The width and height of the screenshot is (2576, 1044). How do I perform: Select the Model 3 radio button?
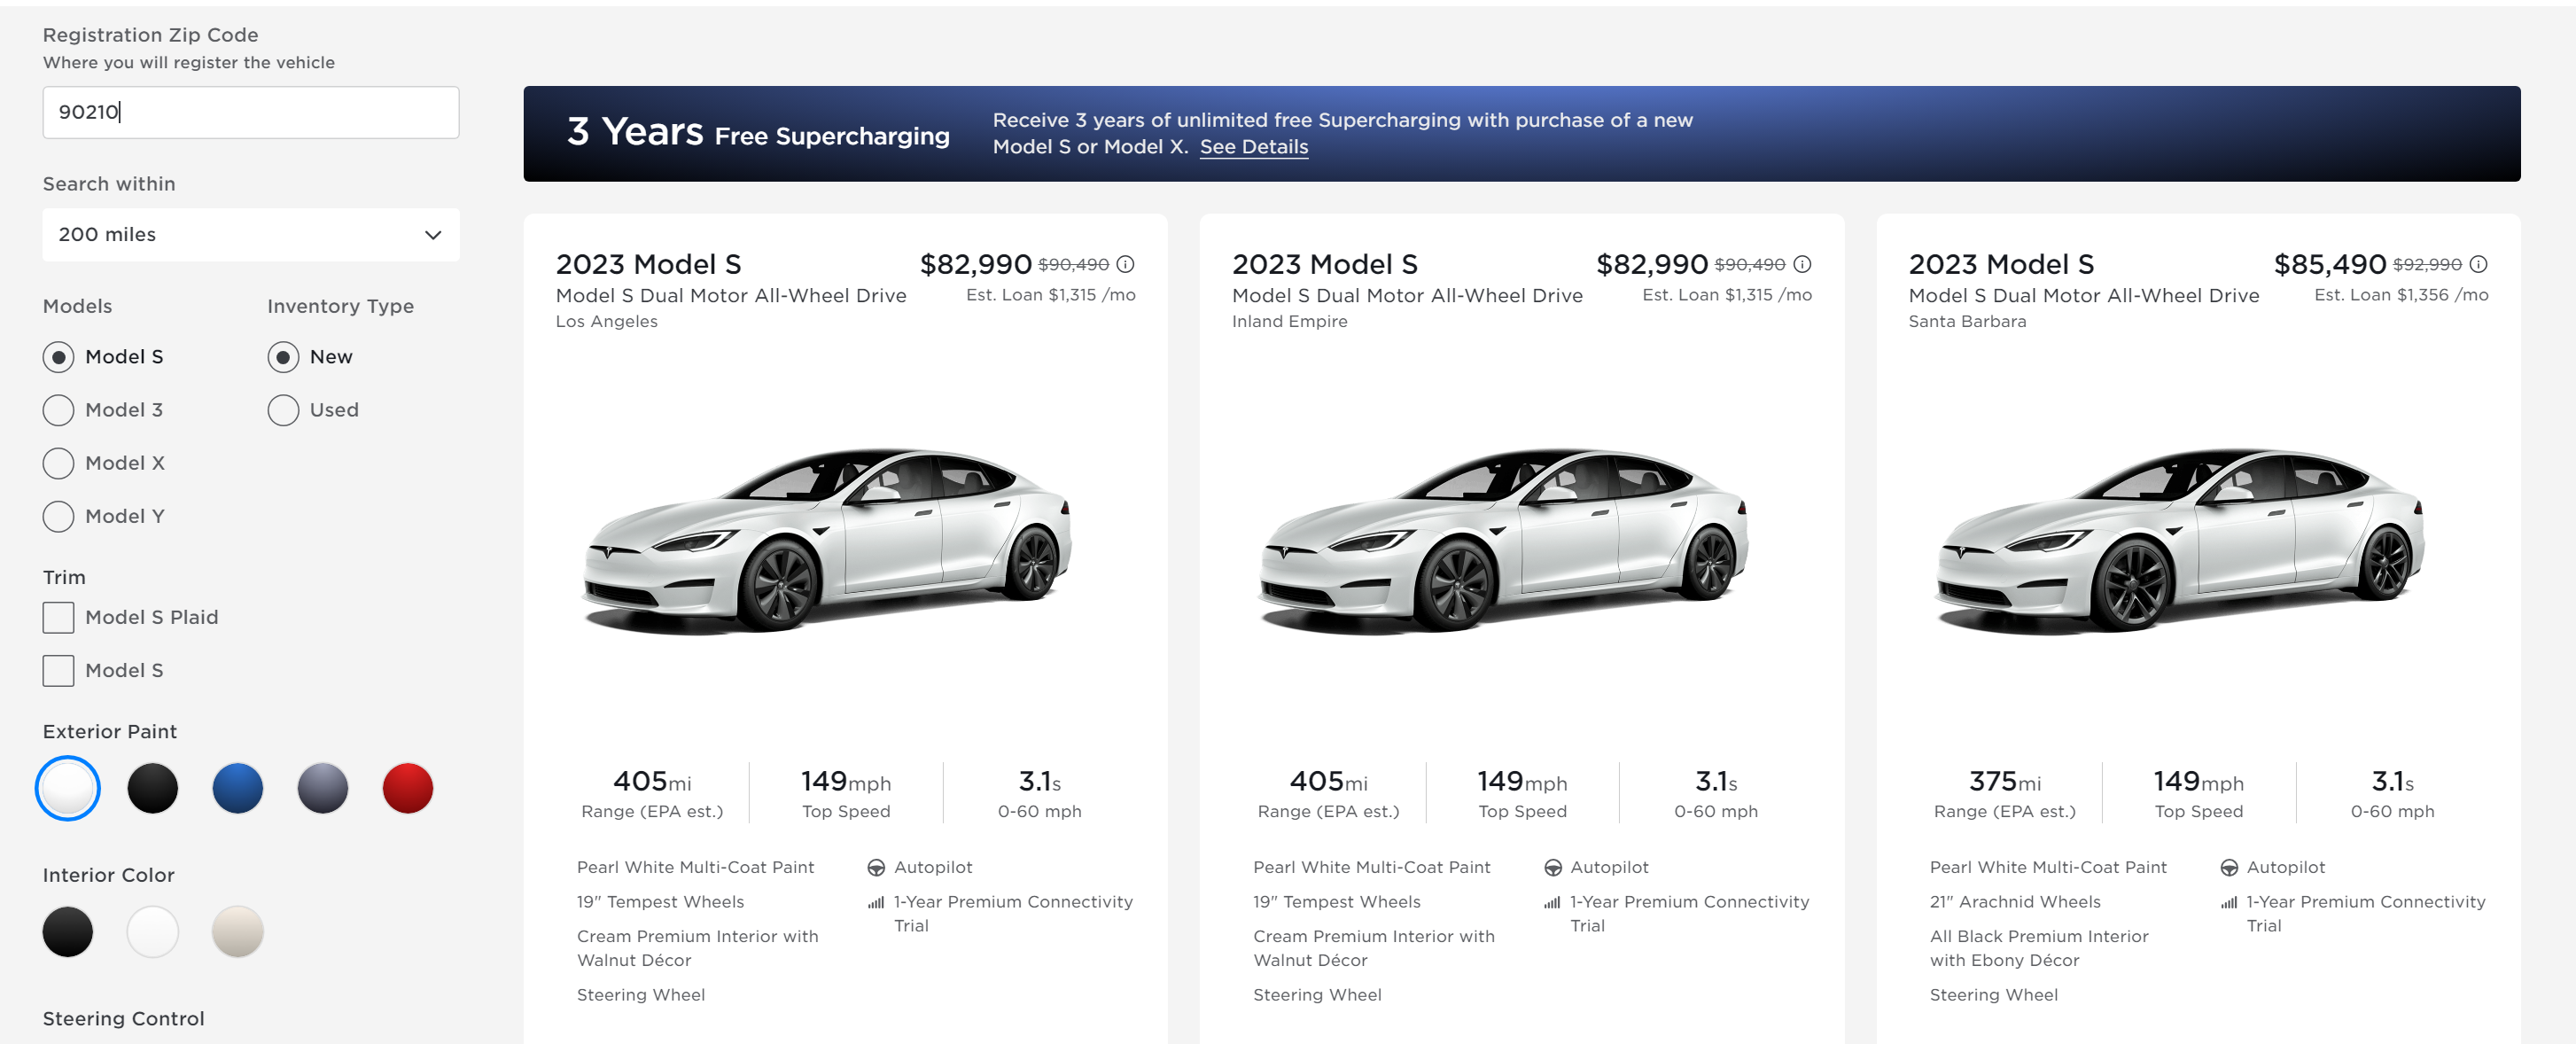(x=59, y=410)
